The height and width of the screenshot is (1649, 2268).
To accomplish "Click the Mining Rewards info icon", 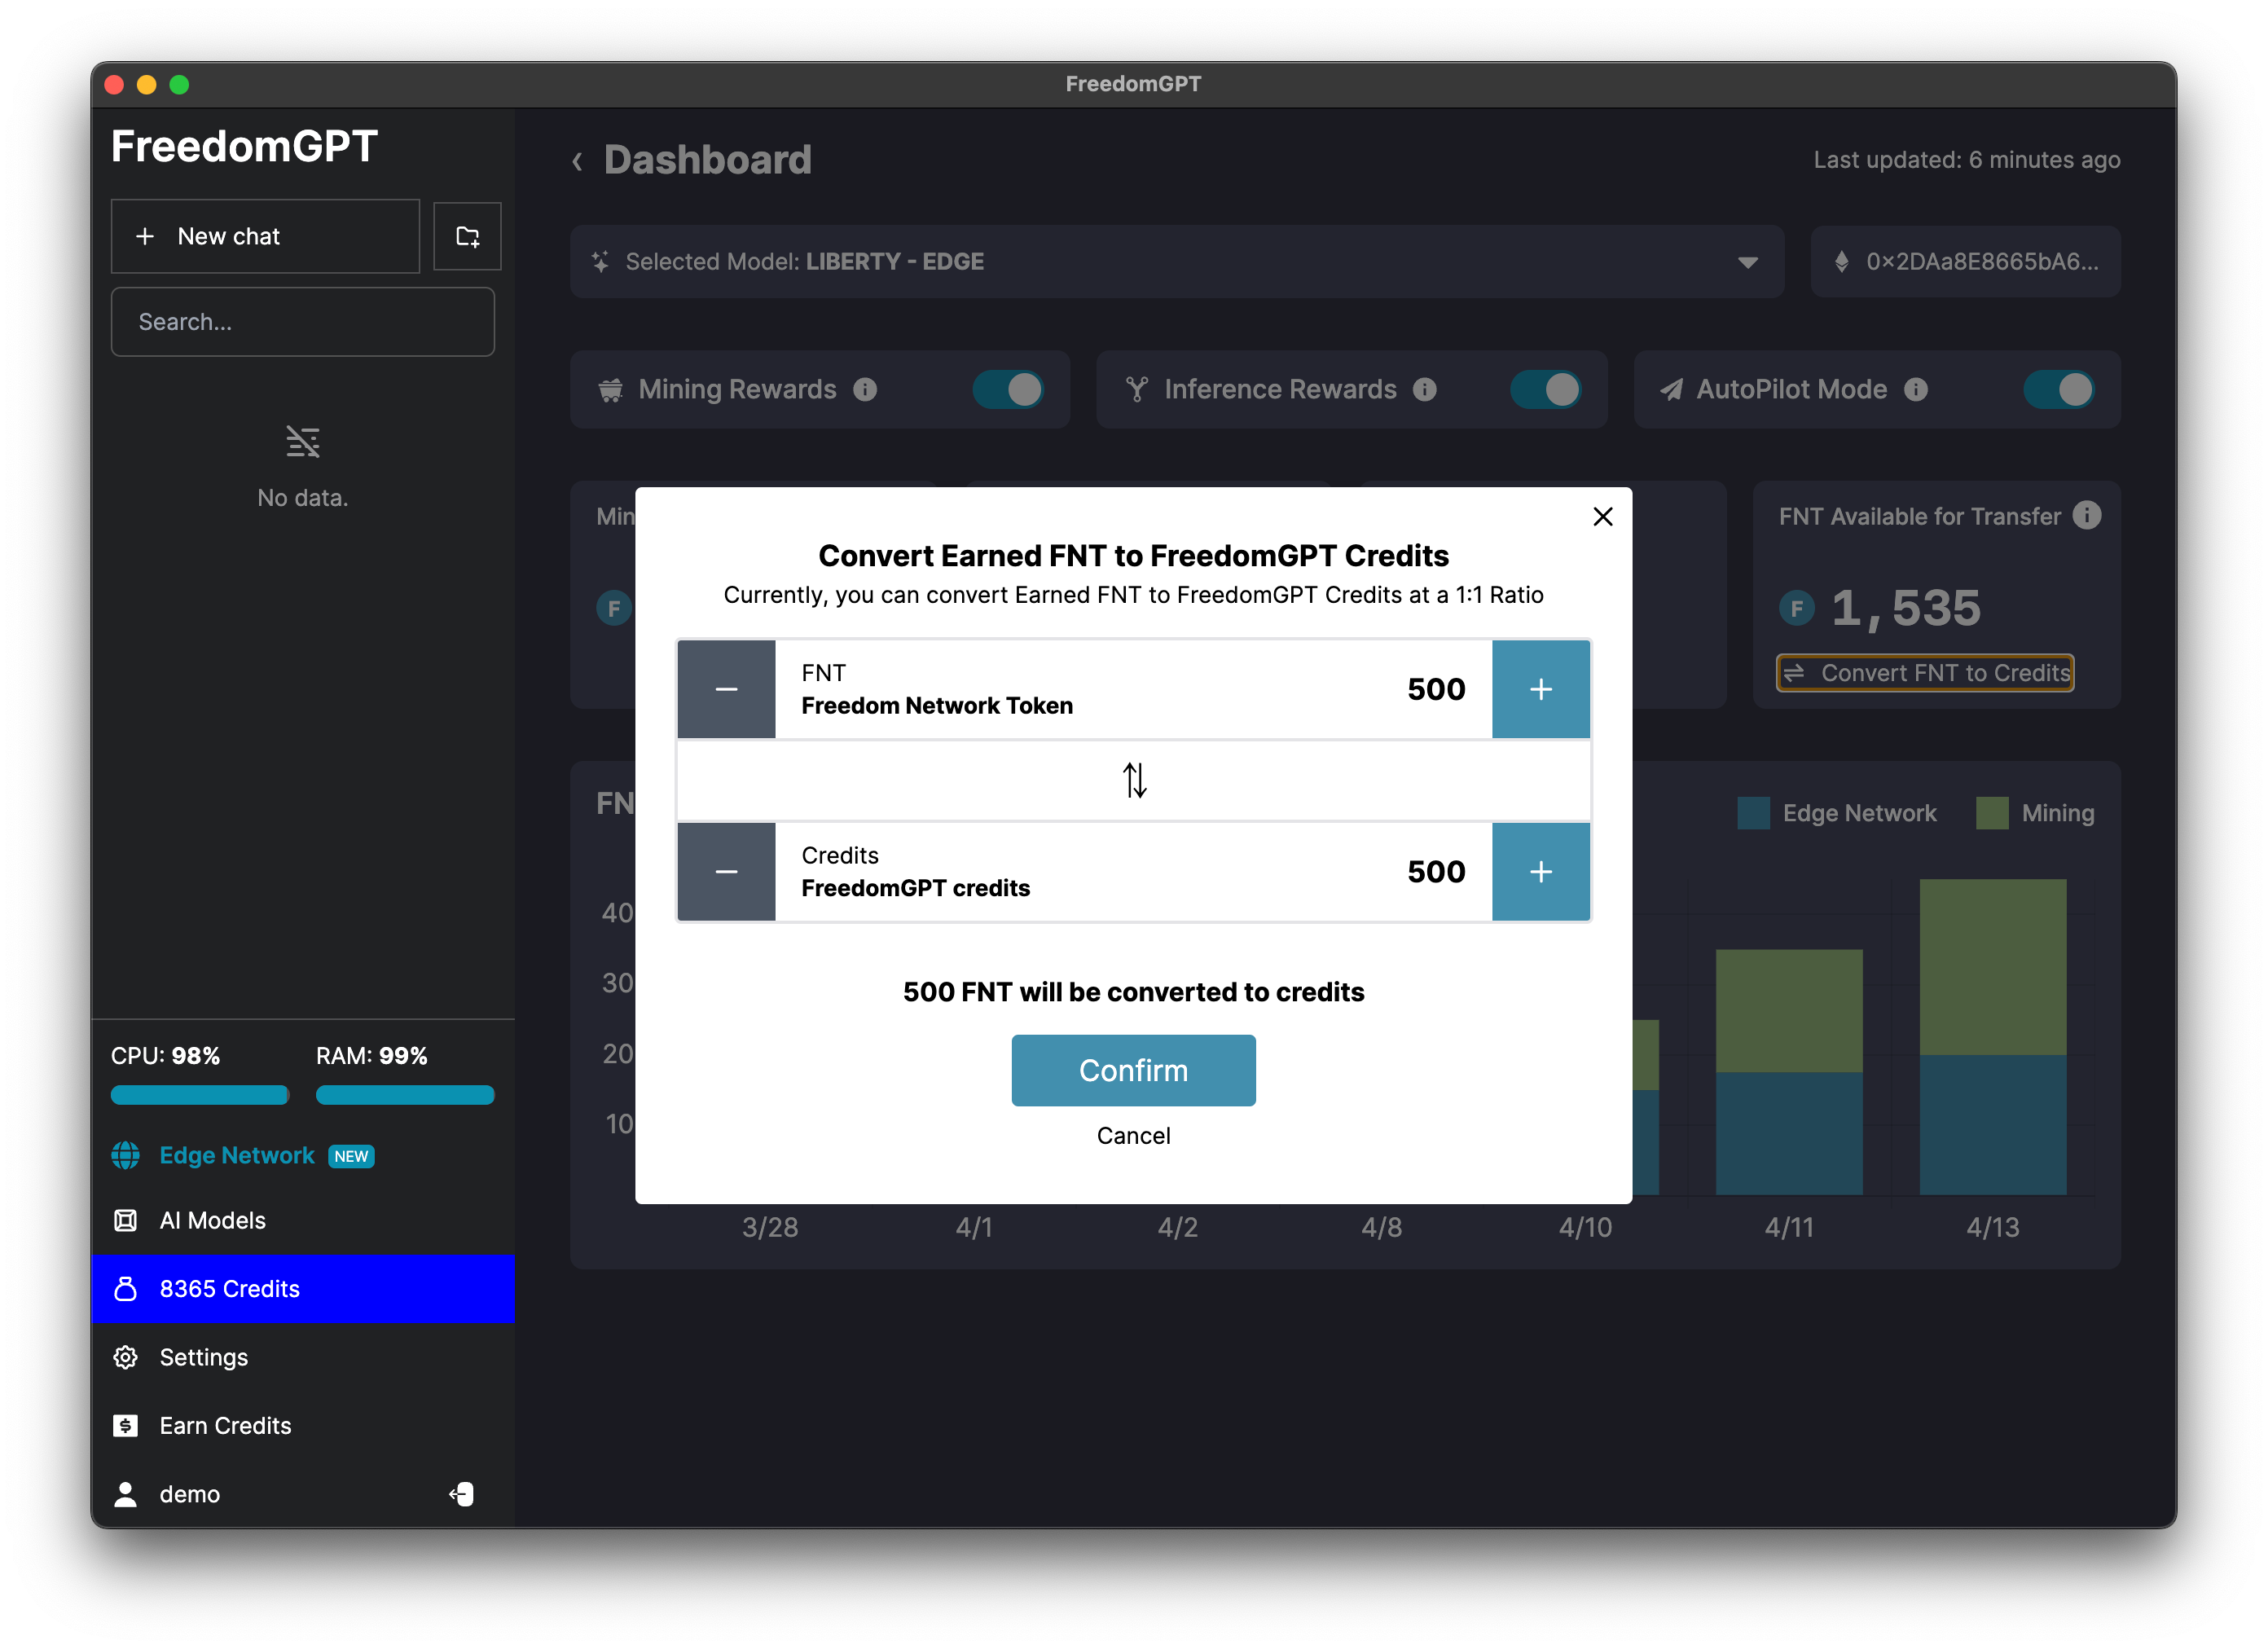I will pyautogui.click(x=865, y=390).
